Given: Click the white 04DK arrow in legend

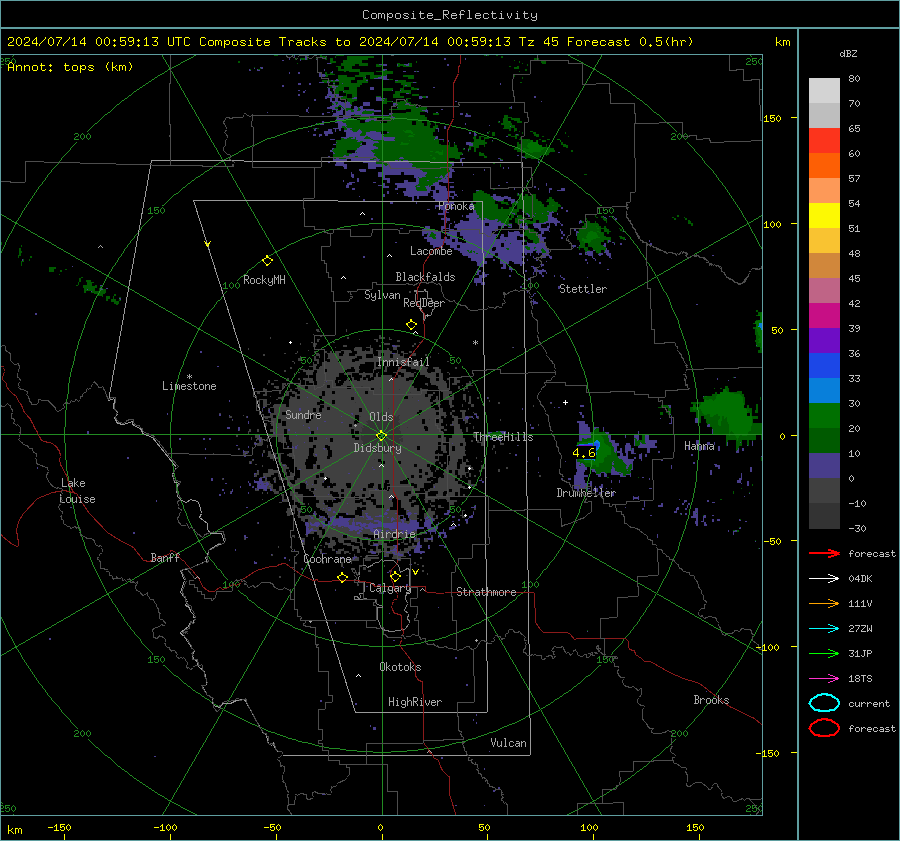Looking at the screenshot, I should 824,579.
